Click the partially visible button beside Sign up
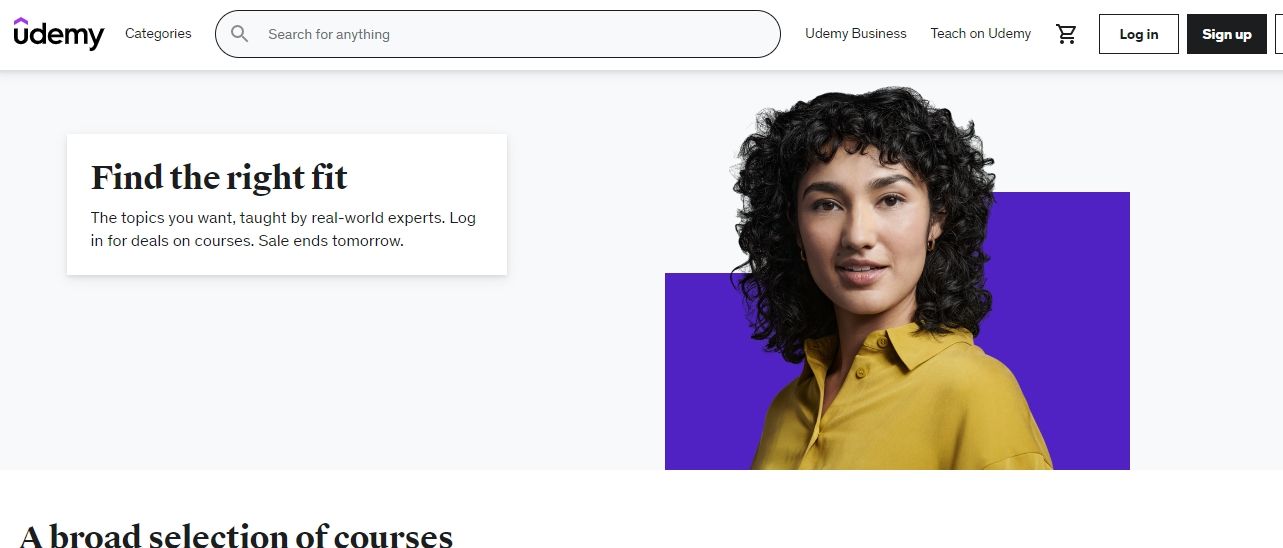This screenshot has width=1283, height=548. [x=1278, y=34]
